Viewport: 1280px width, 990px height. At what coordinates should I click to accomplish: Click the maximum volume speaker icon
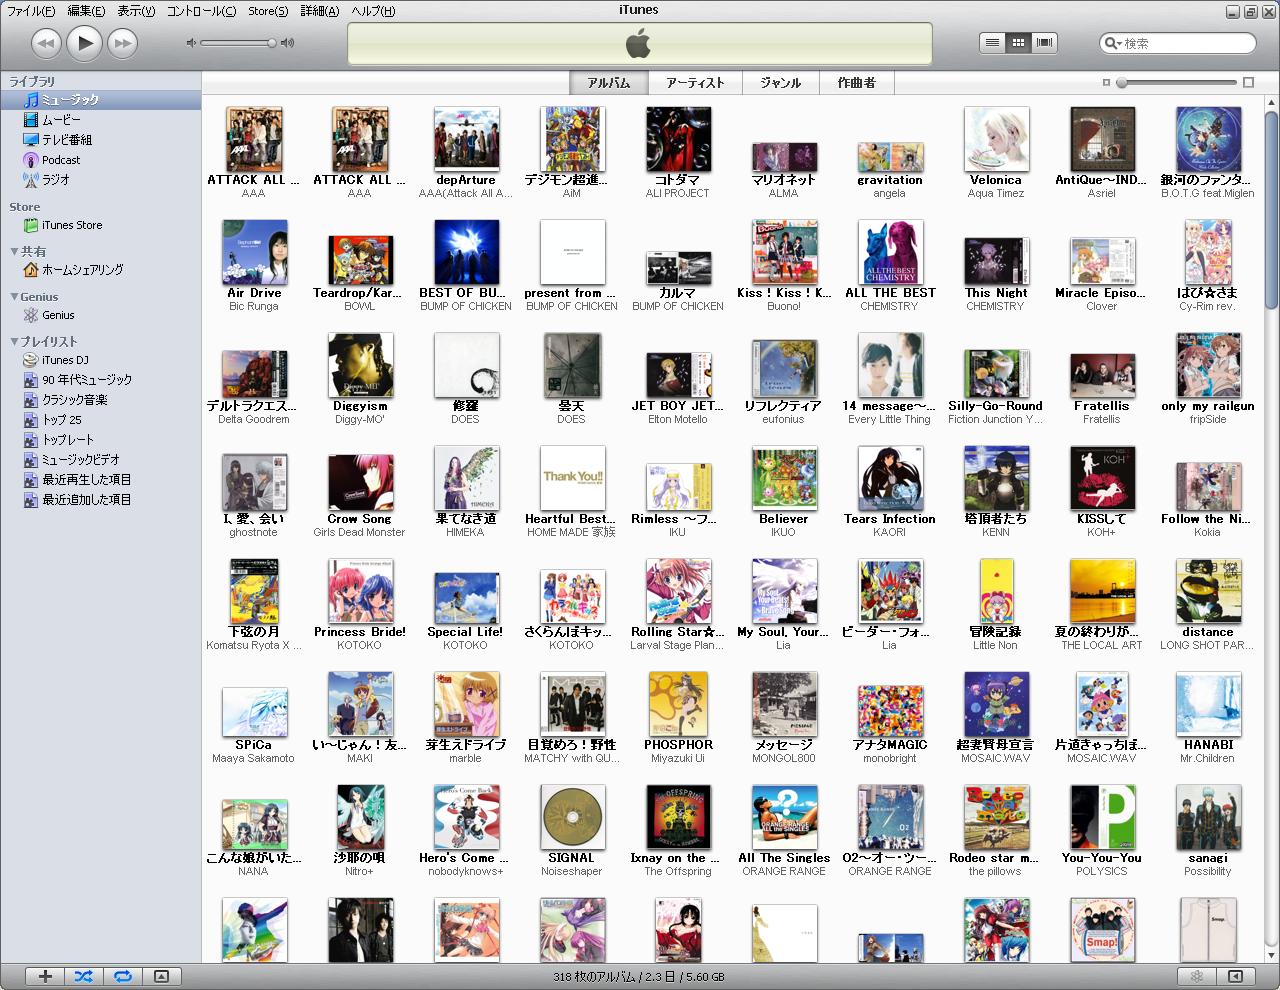point(288,43)
